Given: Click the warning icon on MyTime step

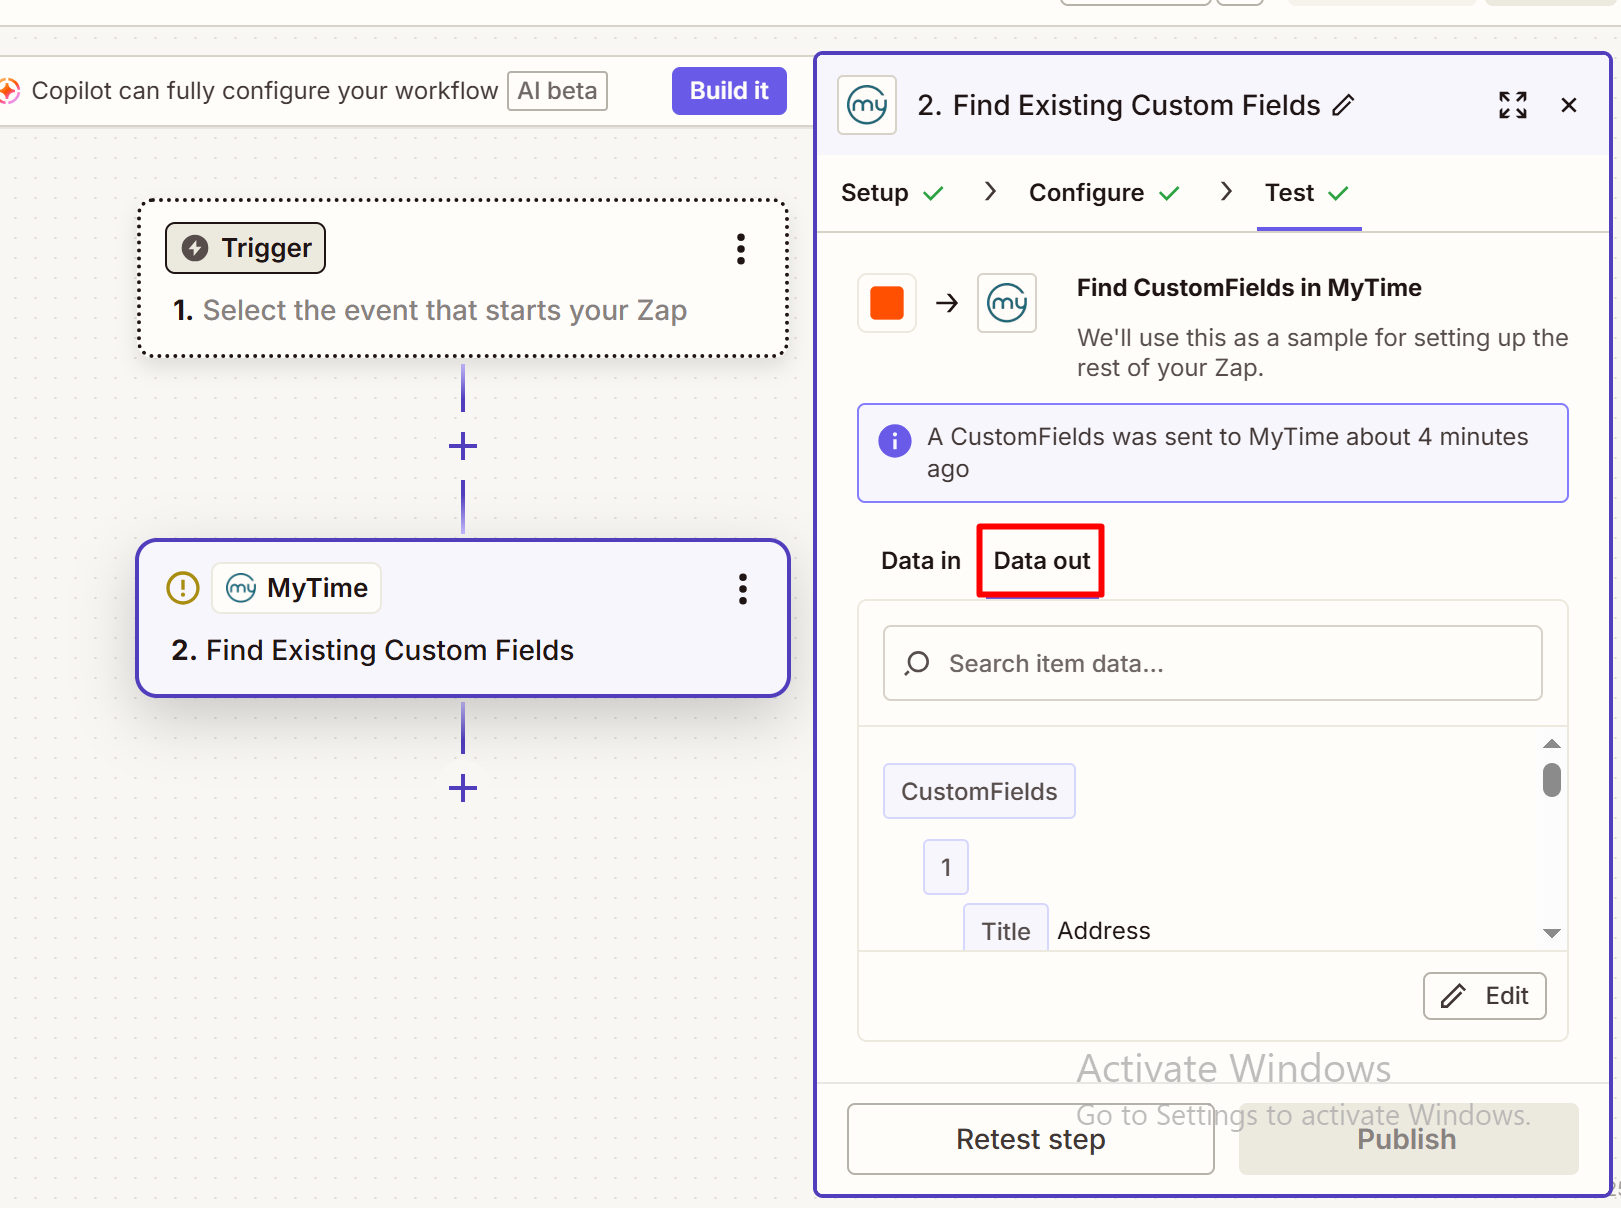Looking at the screenshot, I should (x=183, y=588).
